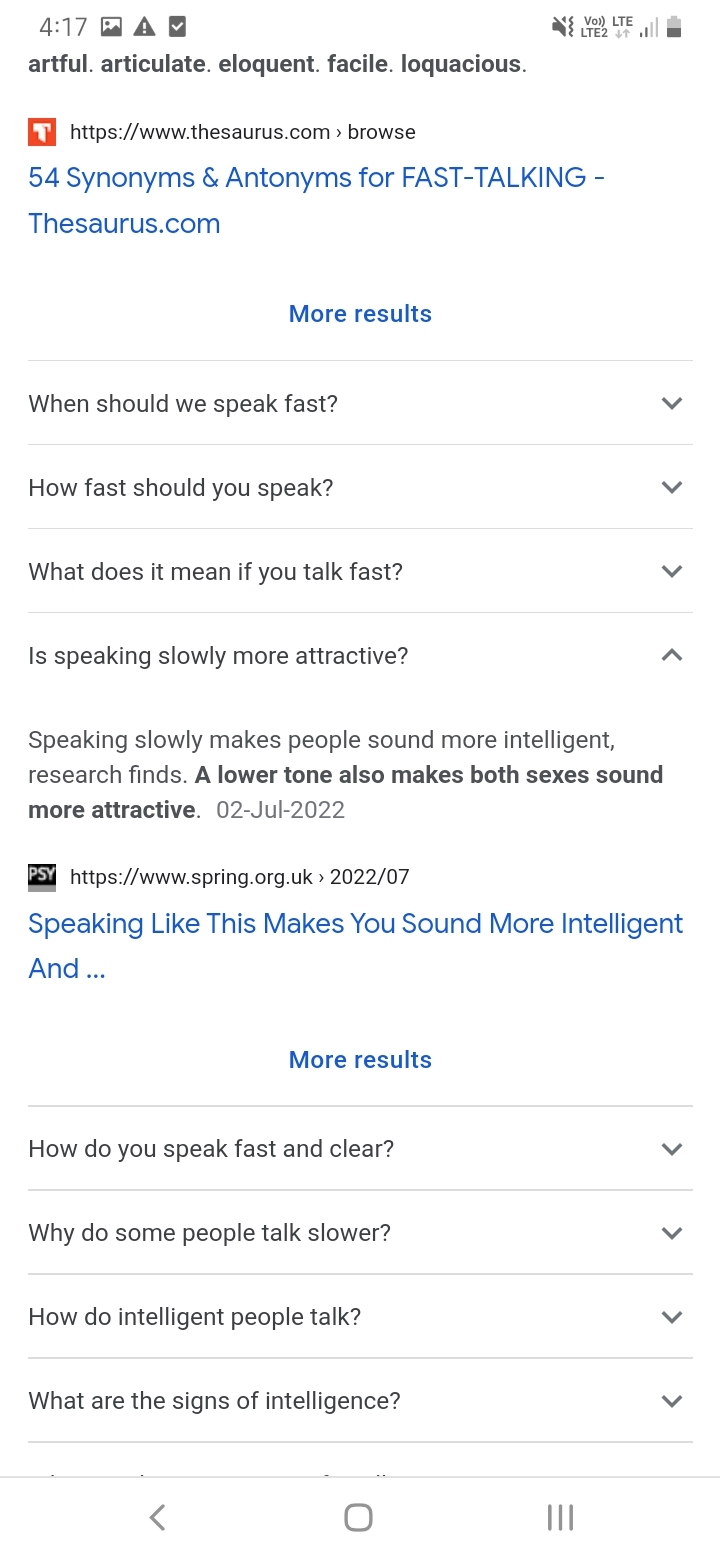
Task: Tap the PSY favicon for spring.org.uk
Action: (42, 877)
